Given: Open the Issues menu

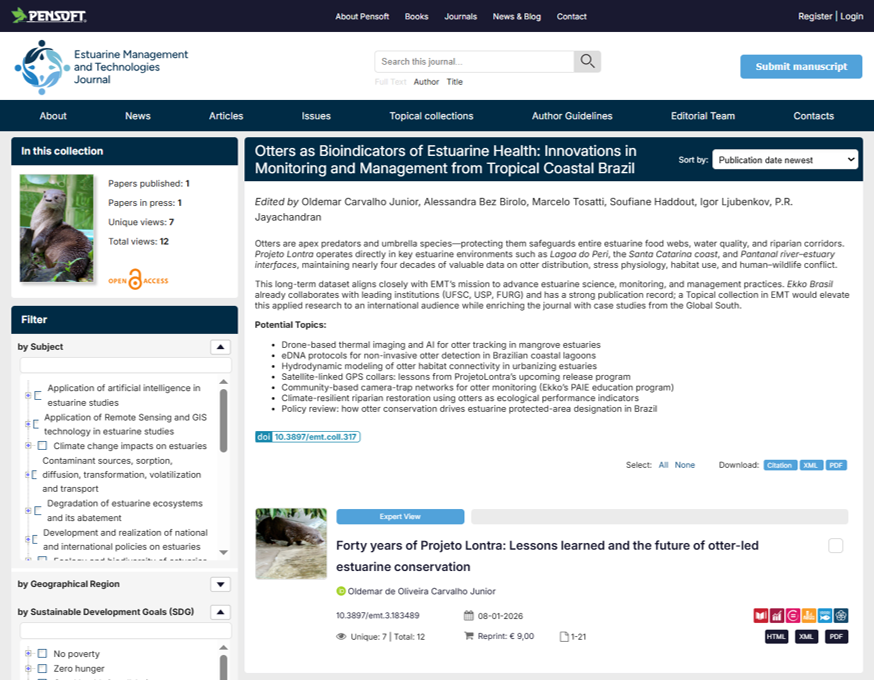Looking at the screenshot, I should pos(316,116).
